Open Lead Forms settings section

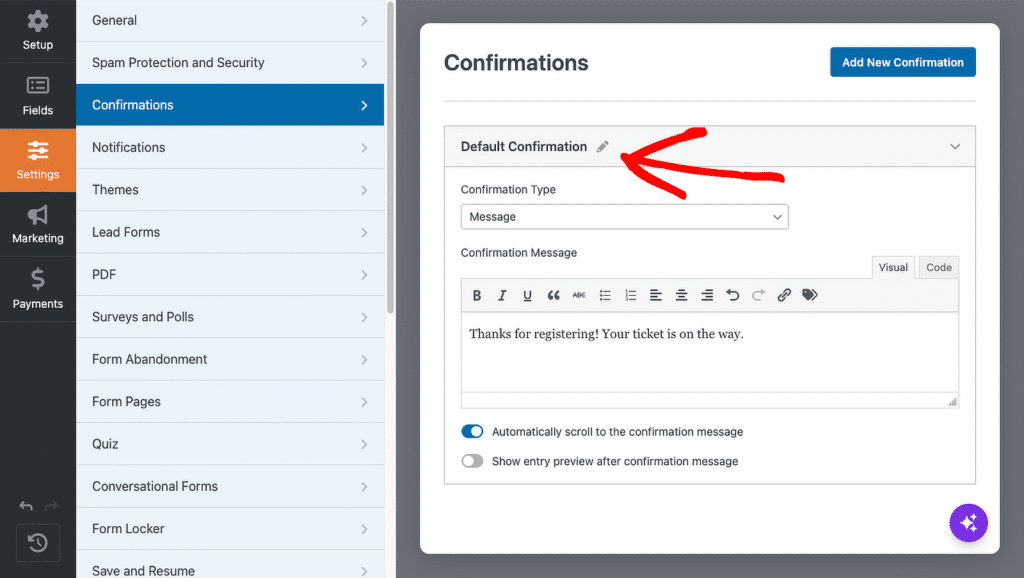point(230,232)
